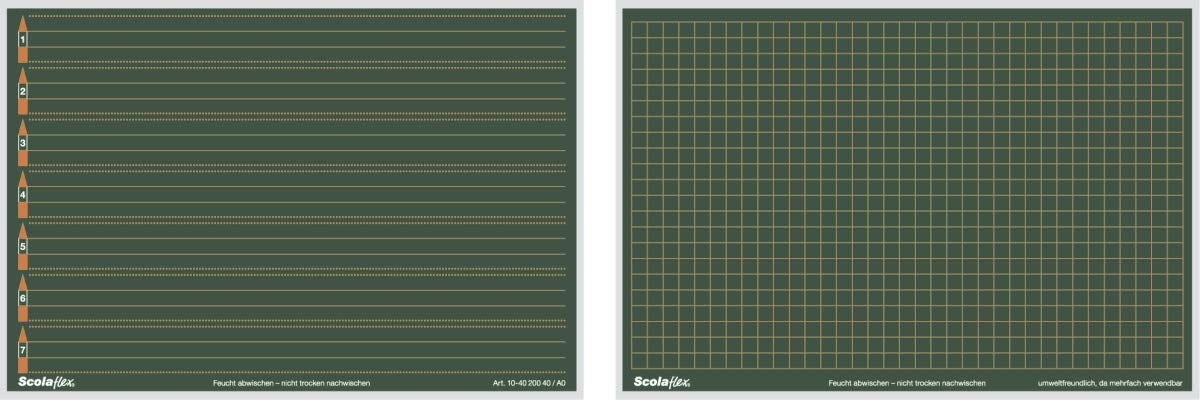1200x401 pixels.
Task: Select the text "Art. 10-40 200 40 / A0"
Action: click(x=529, y=383)
